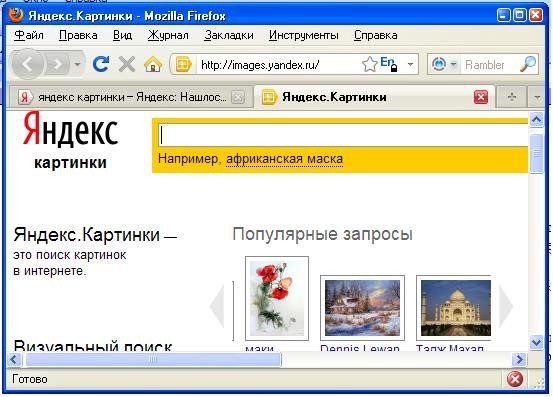The image size is (553, 397).
Task: Open the Taj Mahal thumbnail
Action: tap(455, 308)
